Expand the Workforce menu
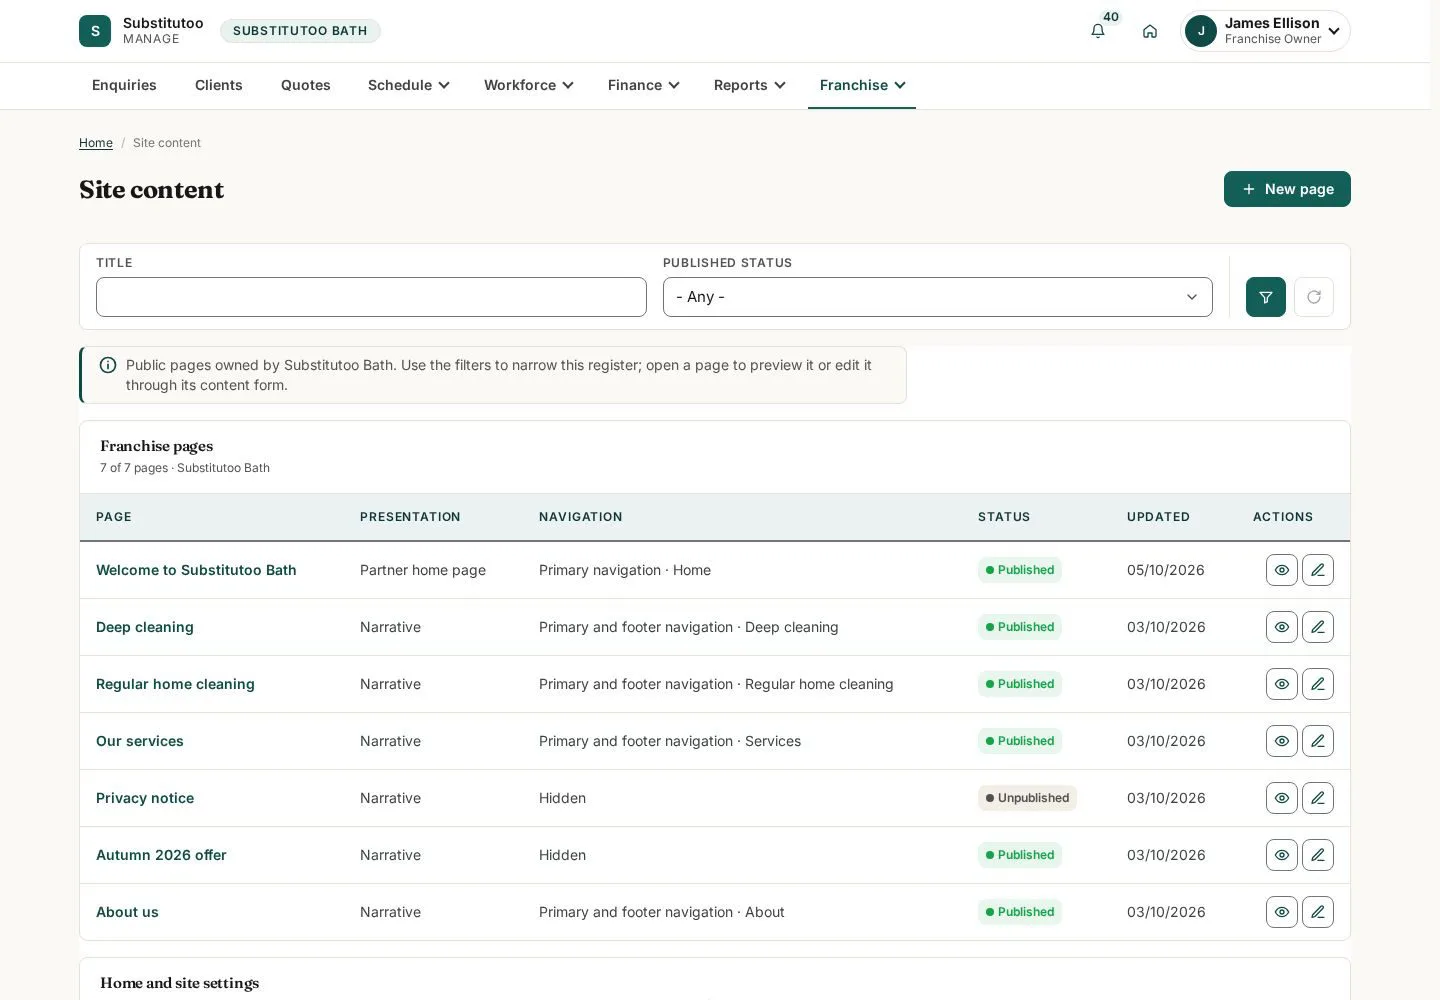 [x=529, y=85]
